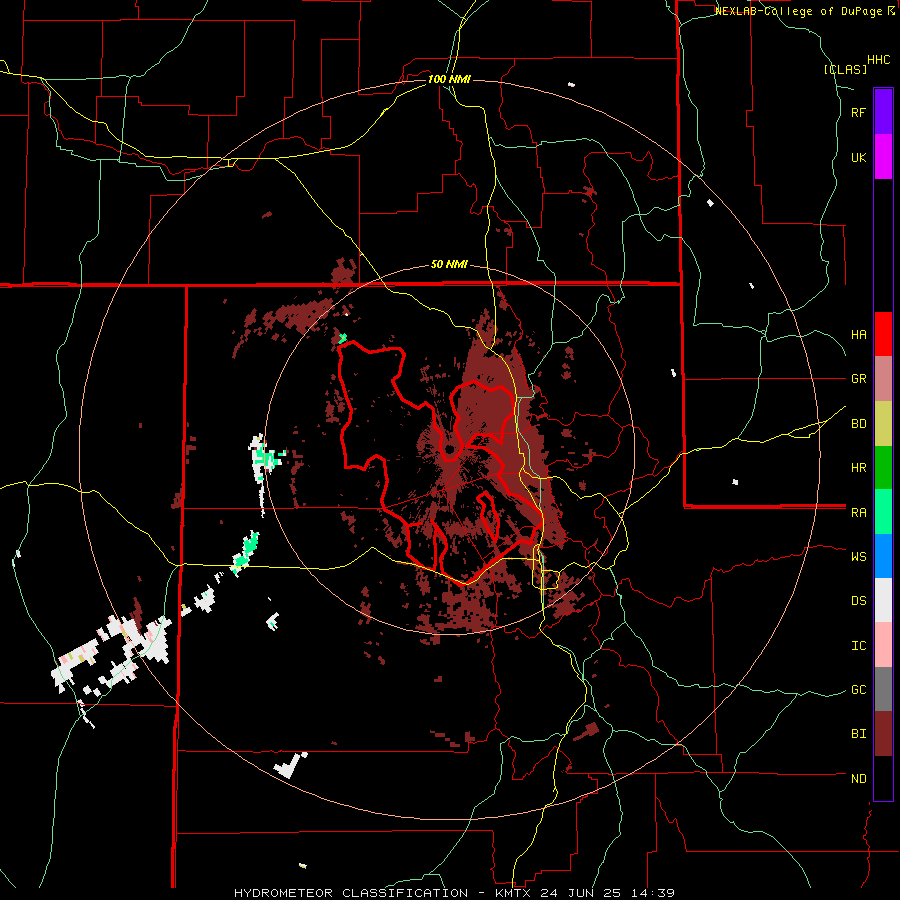
Task: Click the Hydrometeor Classification KMTX caption
Action: [x=454, y=893]
